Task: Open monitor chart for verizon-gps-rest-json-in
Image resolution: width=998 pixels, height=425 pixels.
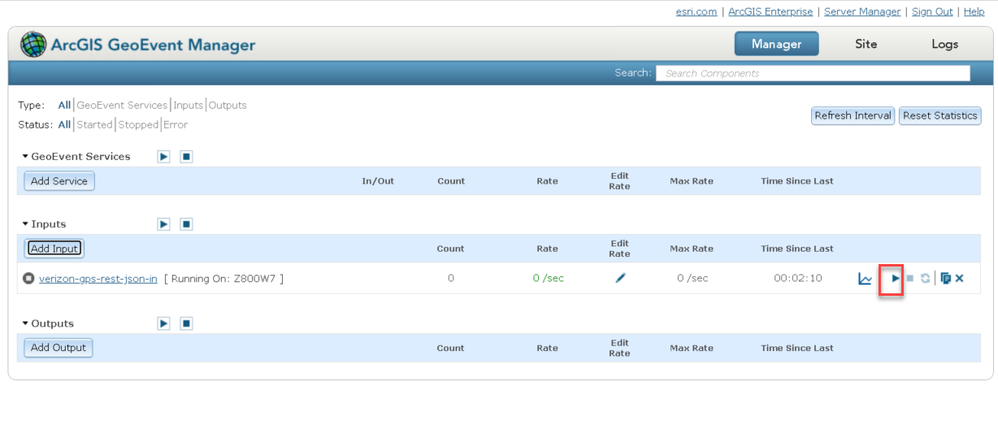Action: 864,279
